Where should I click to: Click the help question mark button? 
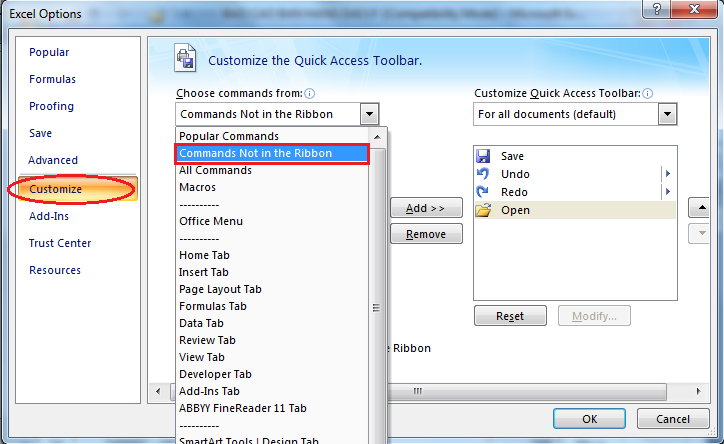point(657,9)
